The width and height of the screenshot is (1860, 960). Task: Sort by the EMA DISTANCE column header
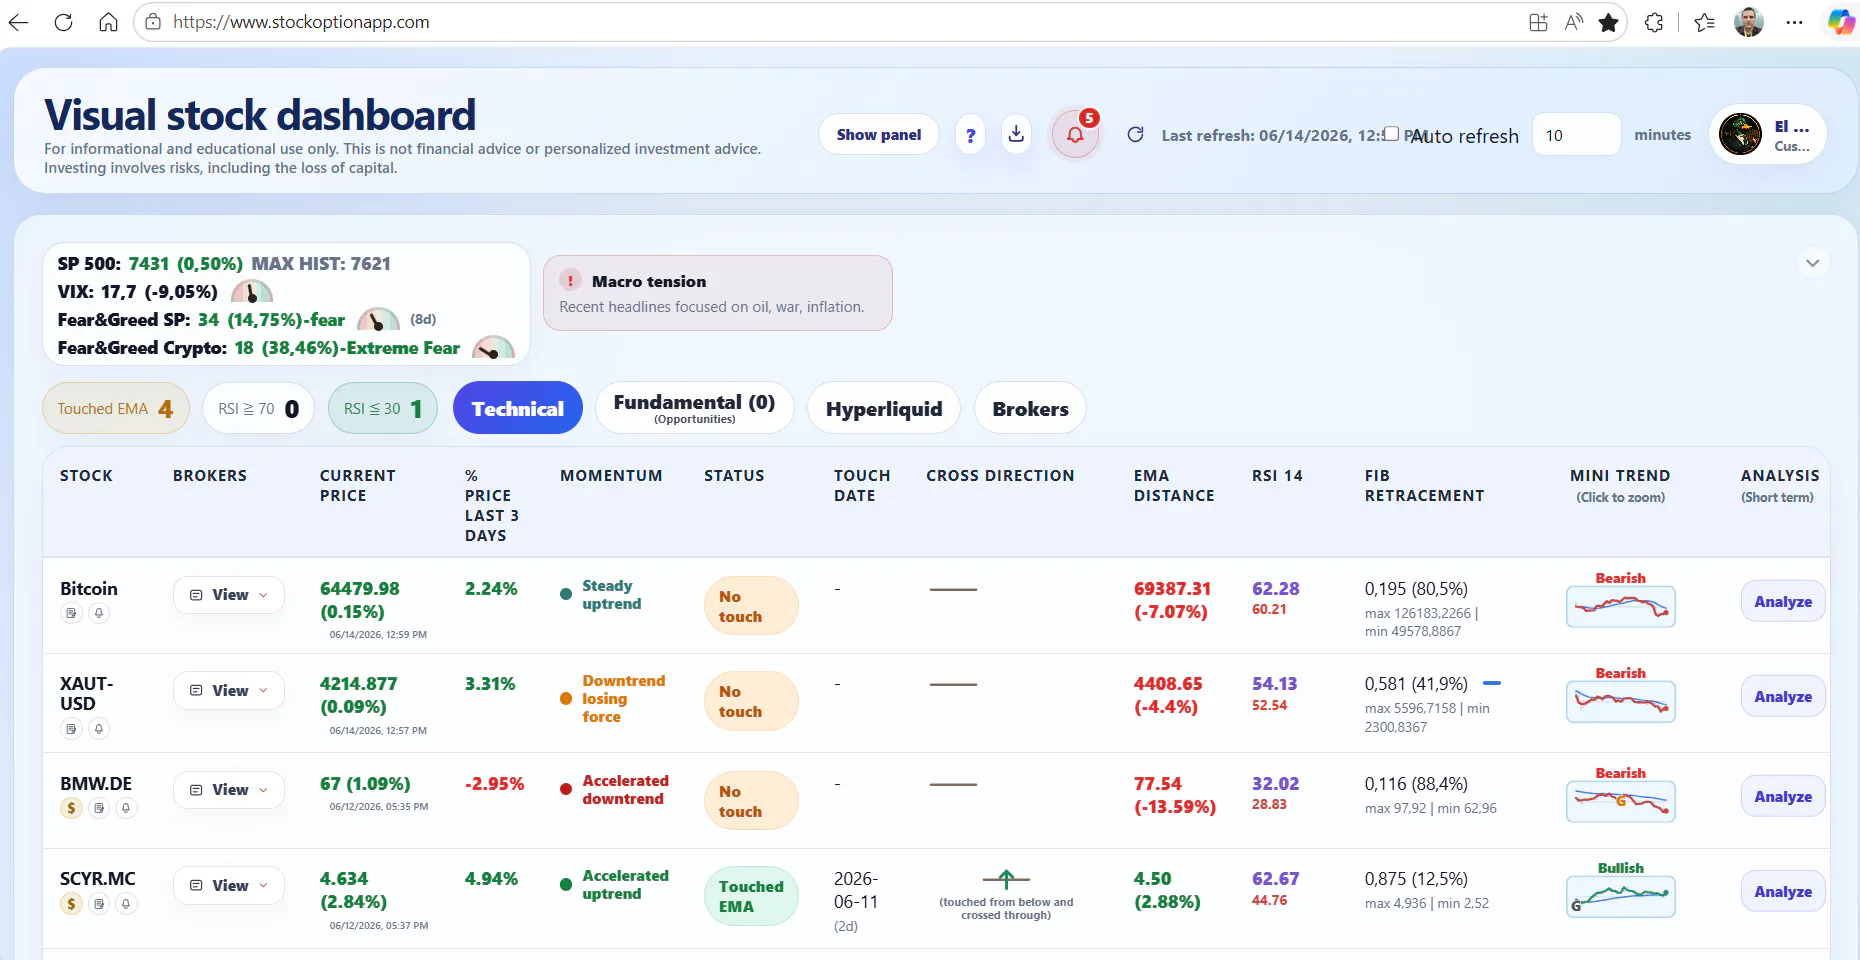1174,486
